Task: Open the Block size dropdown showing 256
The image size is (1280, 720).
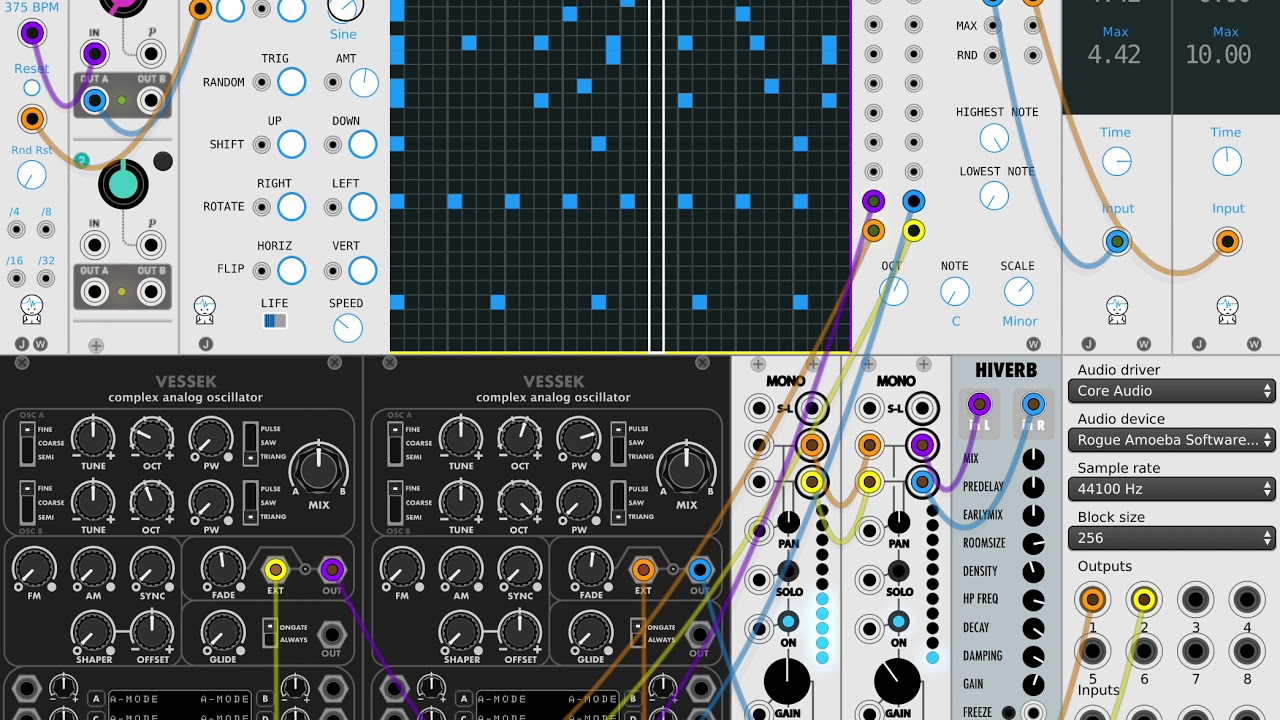Action: [1174, 538]
